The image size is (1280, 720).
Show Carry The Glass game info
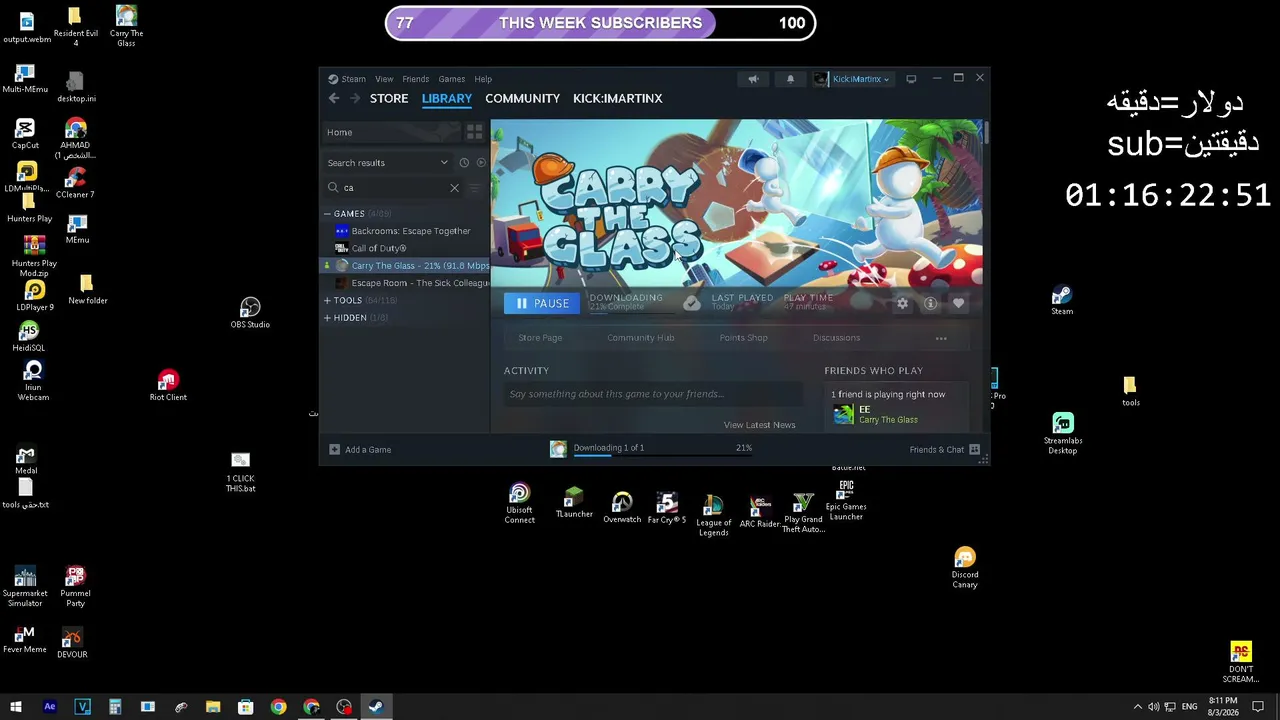point(930,303)
